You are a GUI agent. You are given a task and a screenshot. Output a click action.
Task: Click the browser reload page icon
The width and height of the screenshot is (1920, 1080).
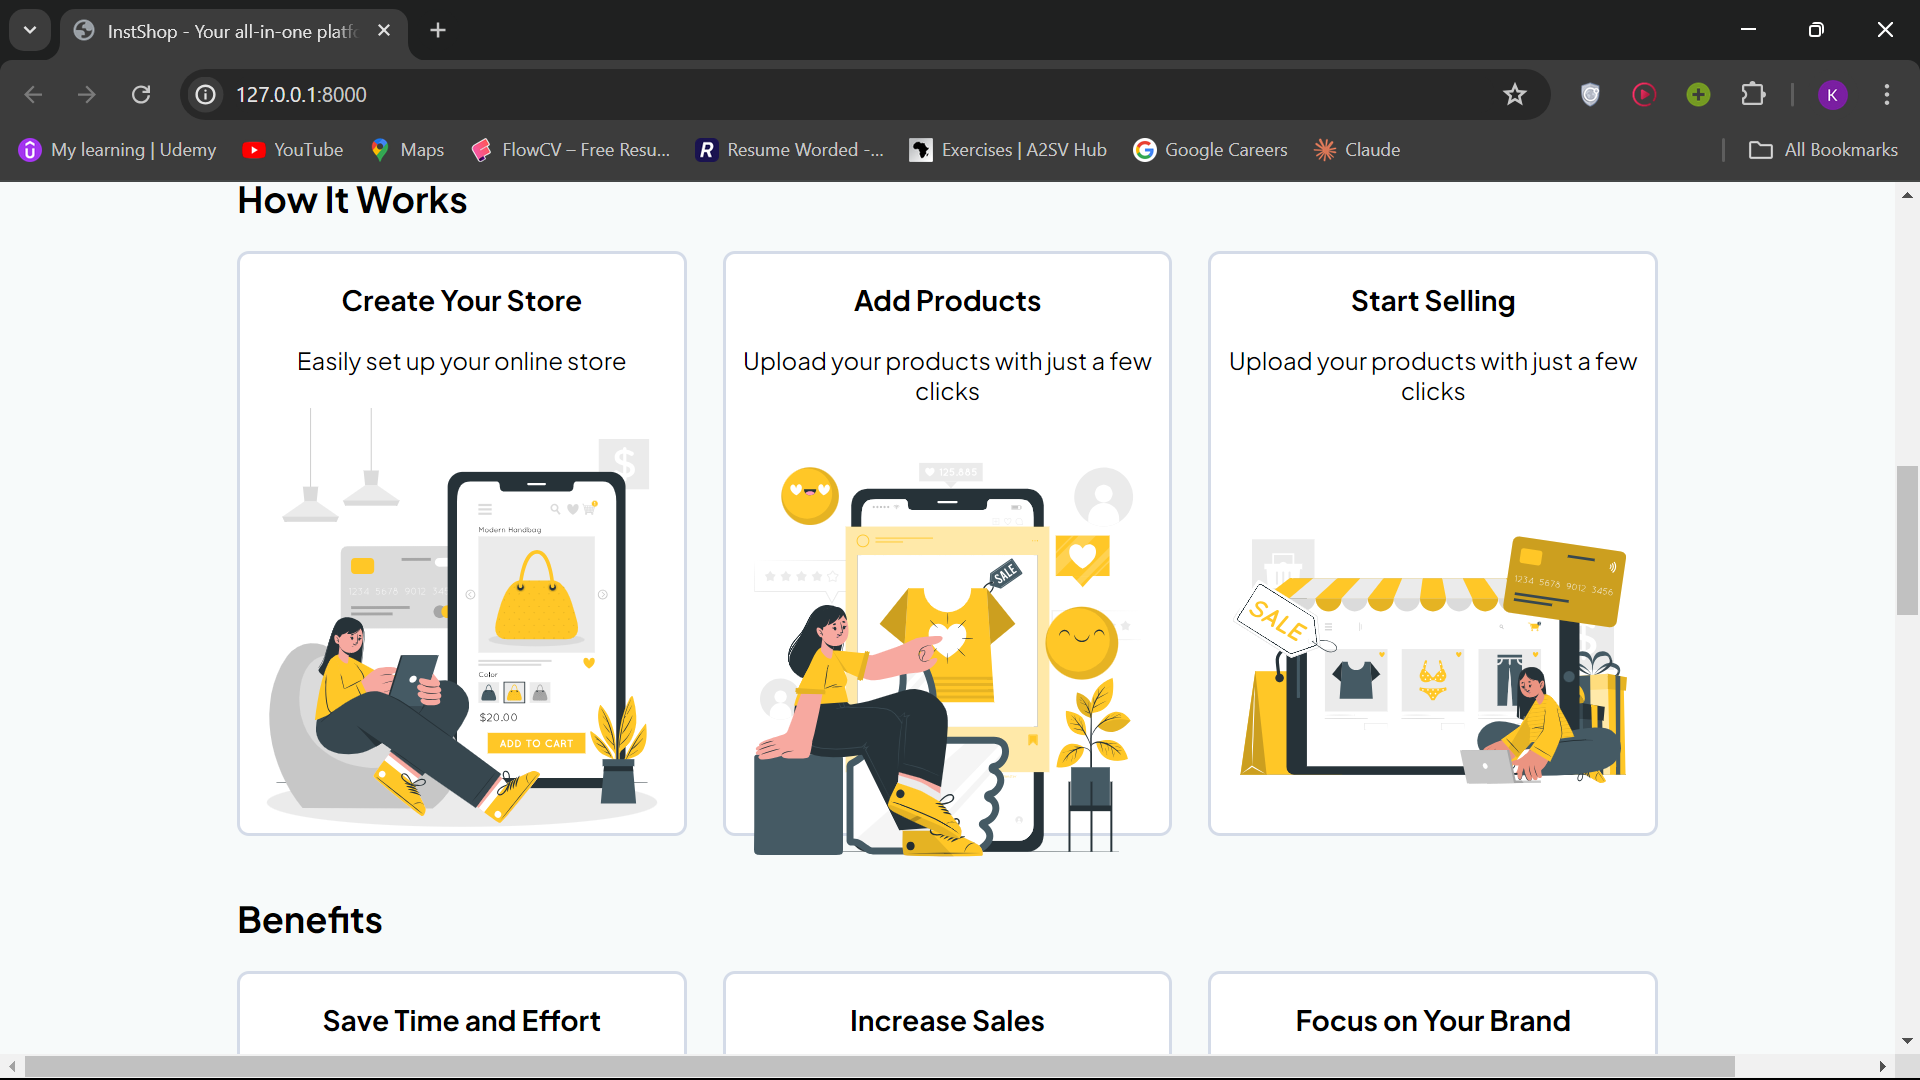pos(141,94)
